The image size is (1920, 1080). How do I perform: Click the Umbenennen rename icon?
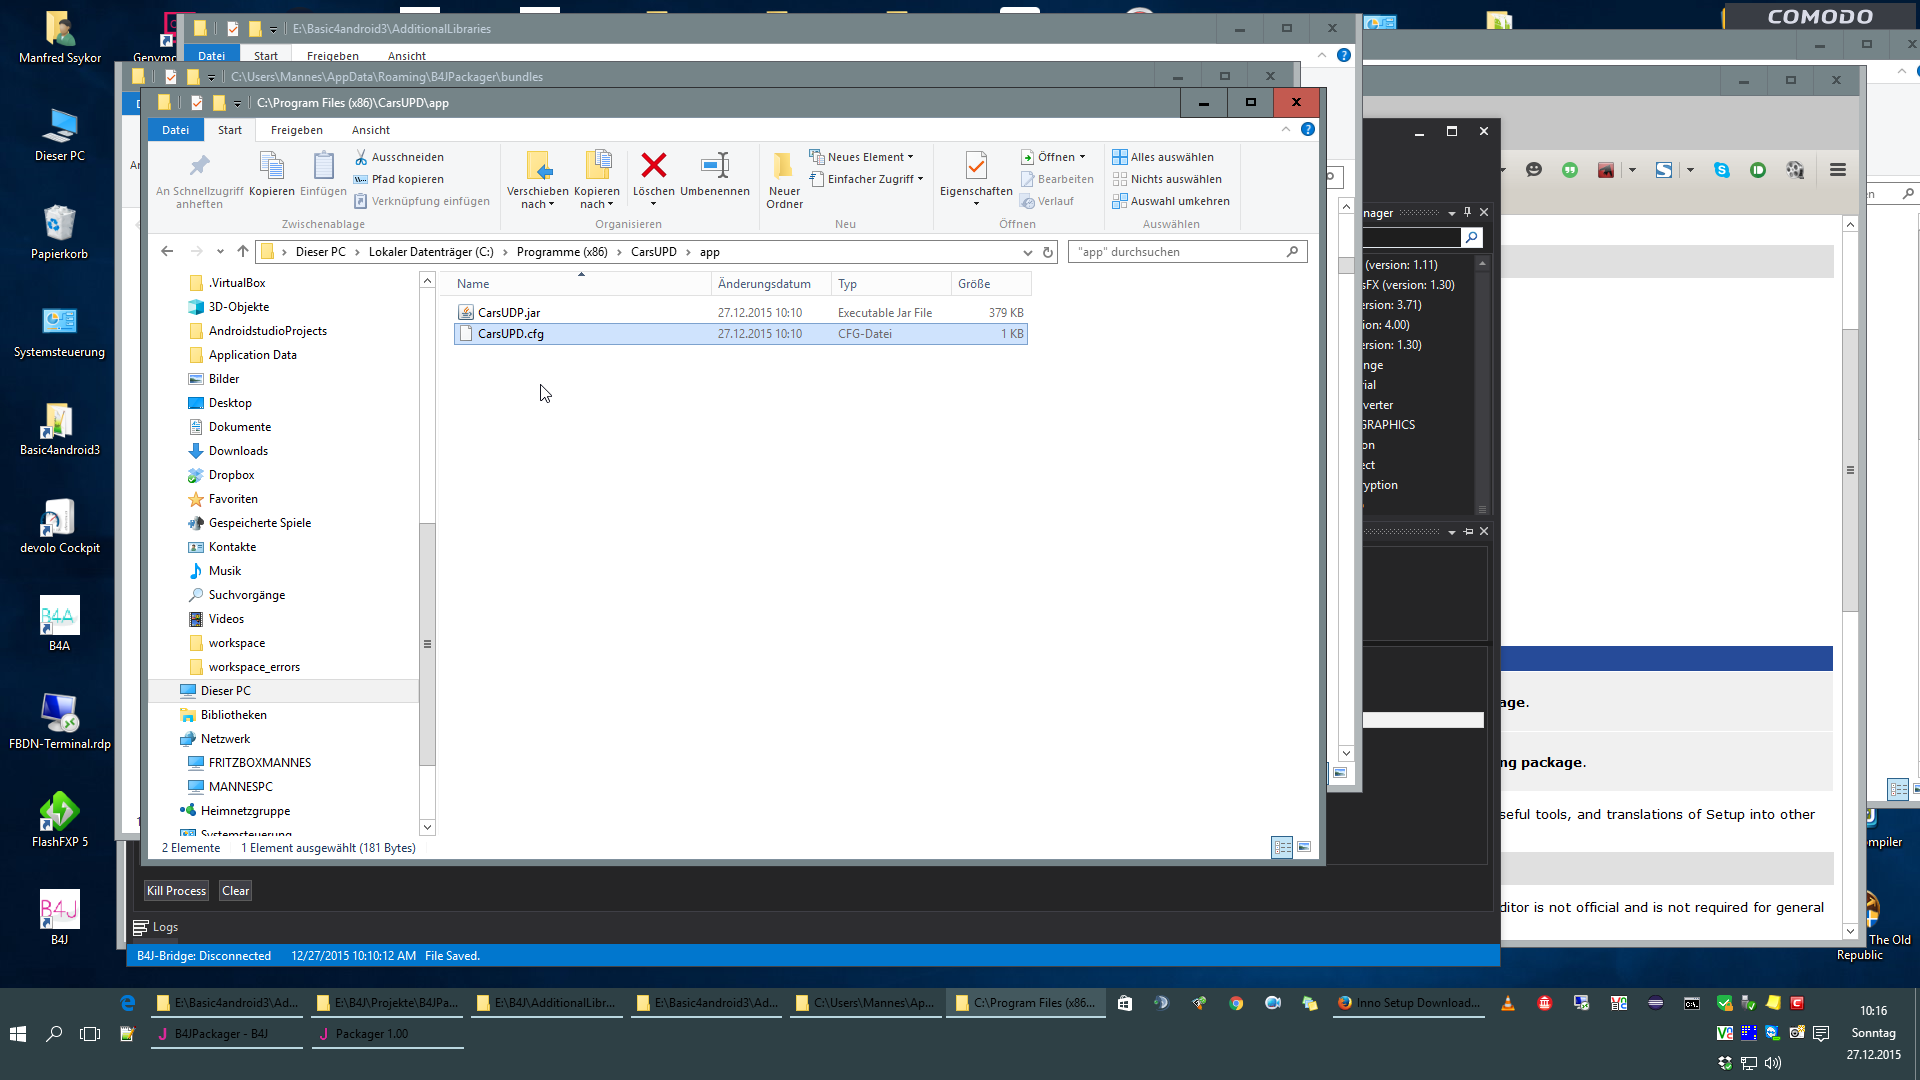[715, 165]
